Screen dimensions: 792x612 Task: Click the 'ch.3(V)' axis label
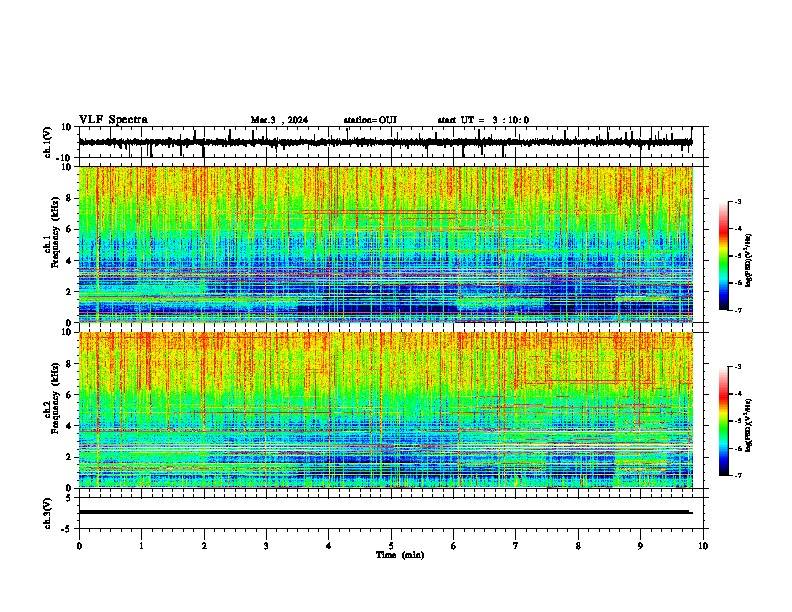(48, 513)
